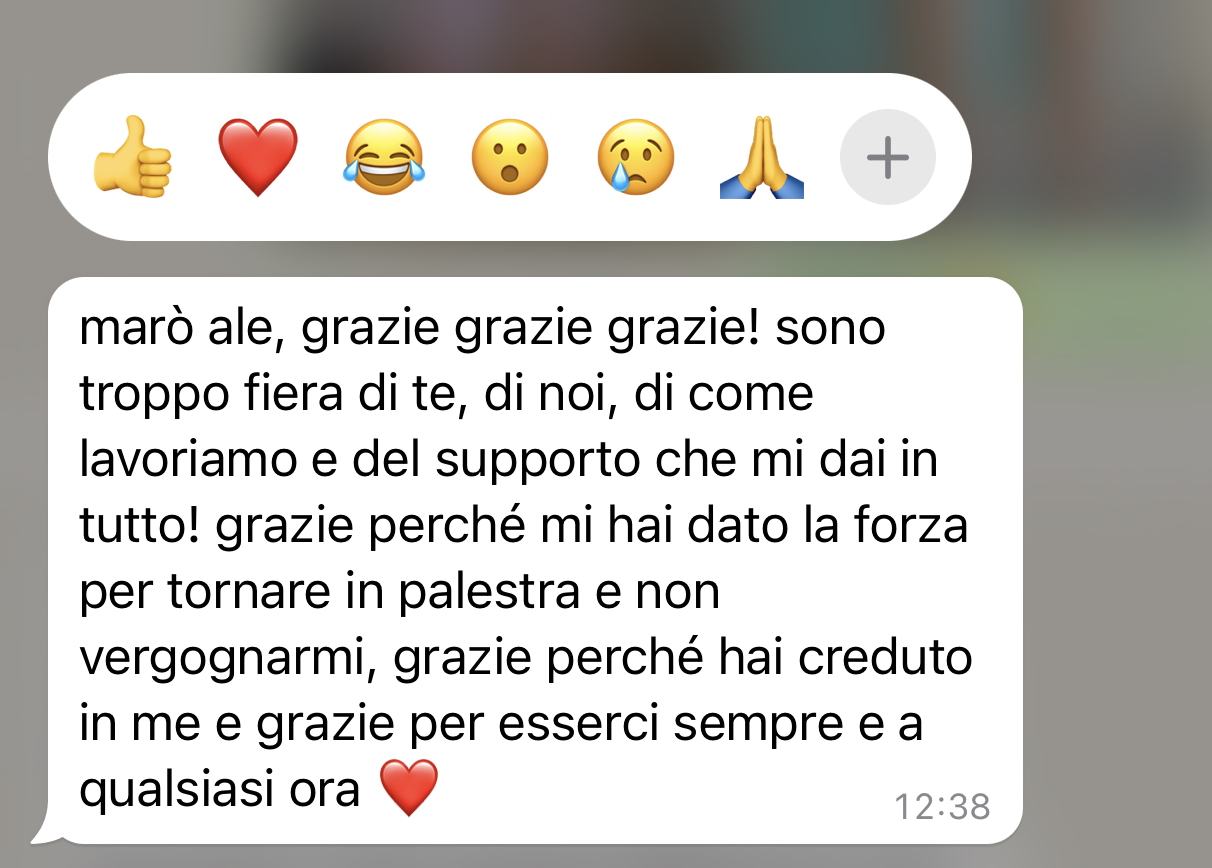The width and height of the screenshot is (1212, 868).
Task: Choose the tears of joy reaction
Action: tap(384, 158)
